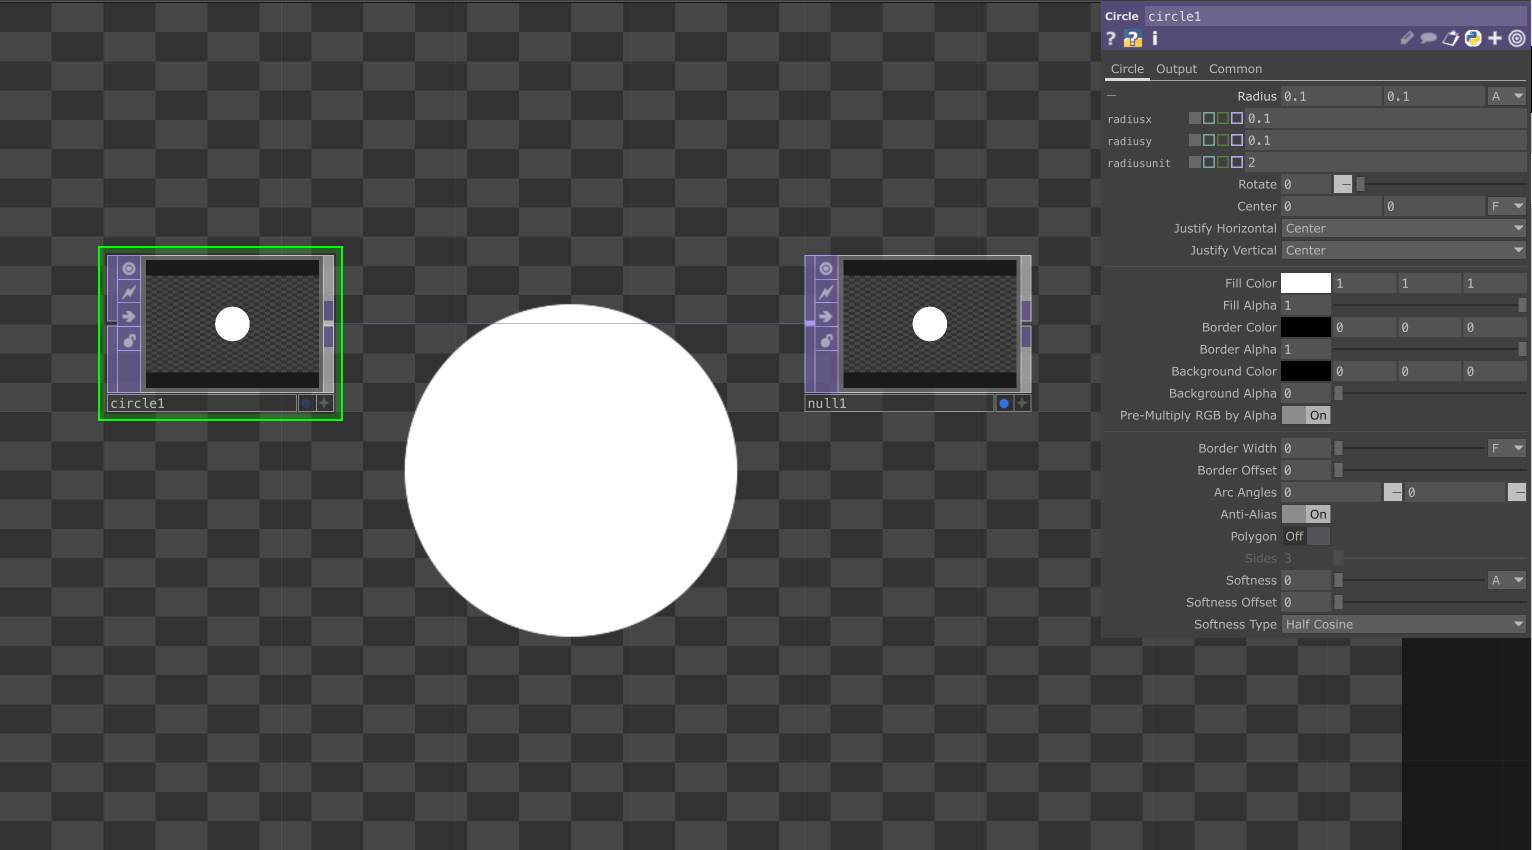Click first Arc Angles minus button
This screenshot has width=1532, height=850.
tap(1393, 492)
